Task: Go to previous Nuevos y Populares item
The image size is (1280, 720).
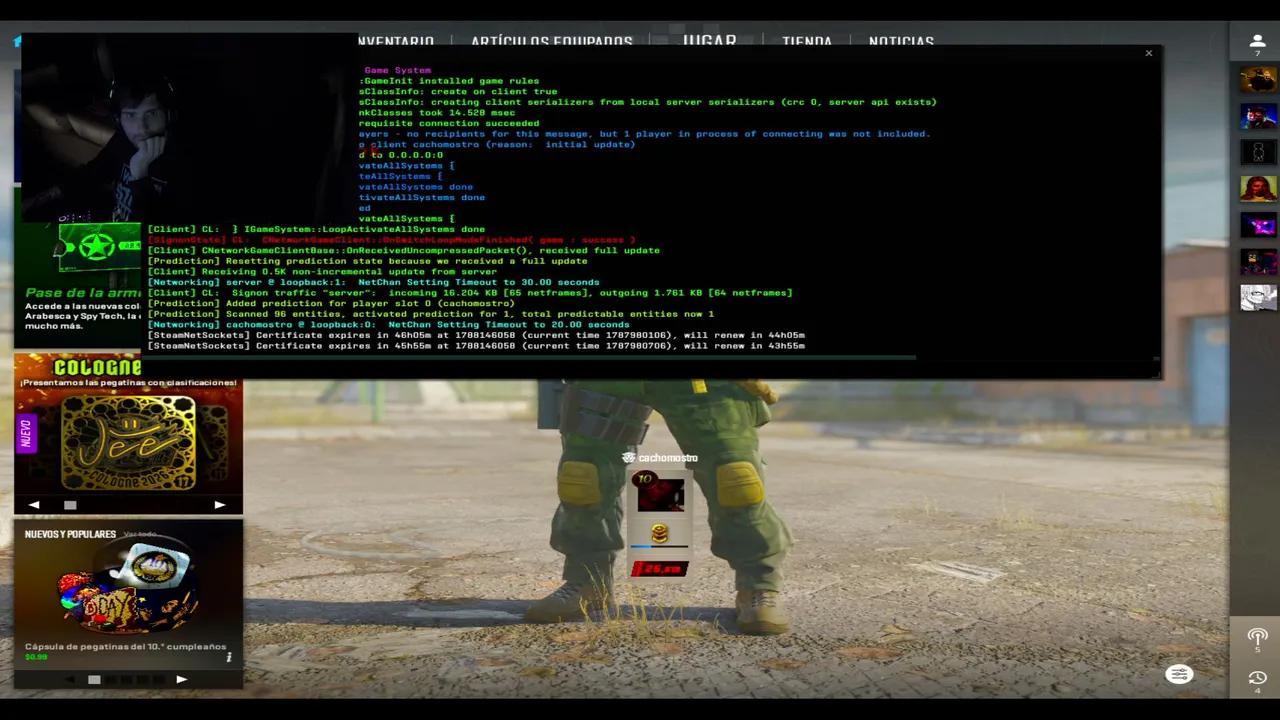Action: (x=69, y=679)
